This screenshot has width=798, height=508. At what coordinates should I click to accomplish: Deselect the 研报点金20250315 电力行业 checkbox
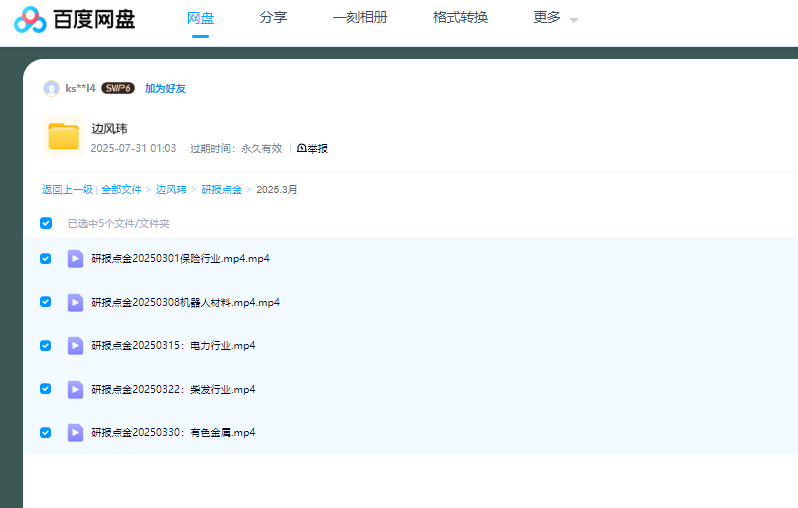pyautogui.click(x=46, y=346)
